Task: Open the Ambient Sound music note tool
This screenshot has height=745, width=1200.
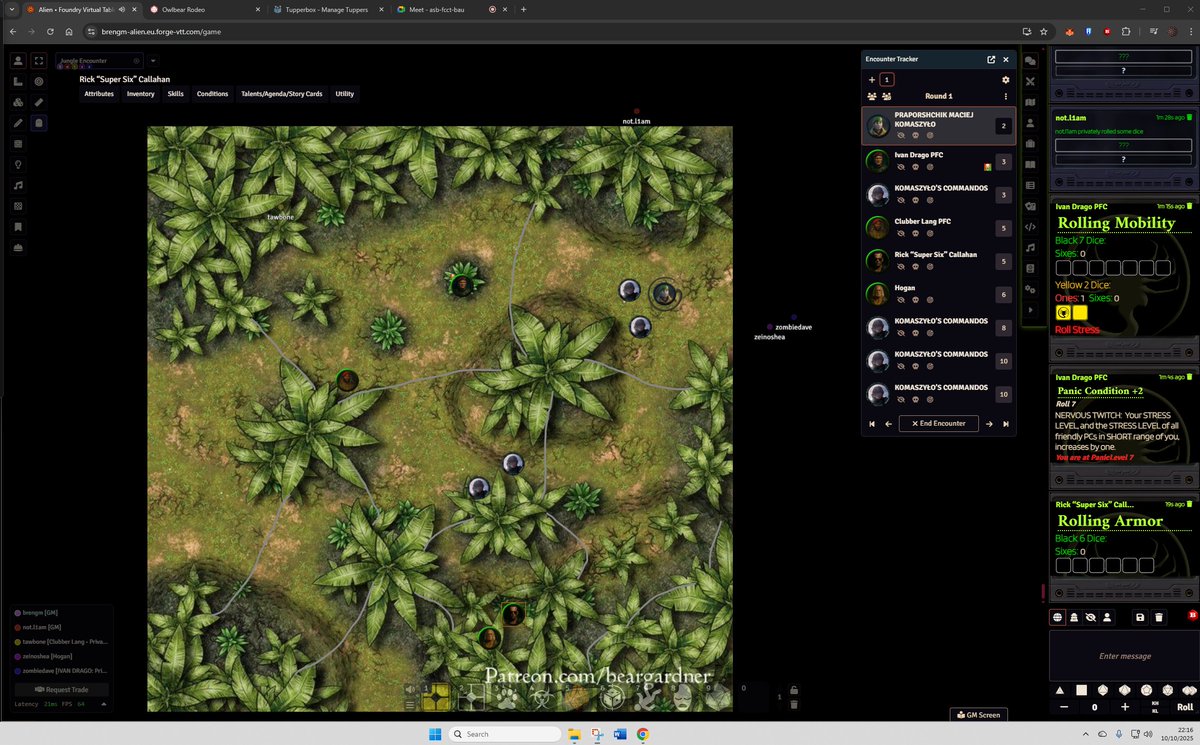Action: (18, 186)
